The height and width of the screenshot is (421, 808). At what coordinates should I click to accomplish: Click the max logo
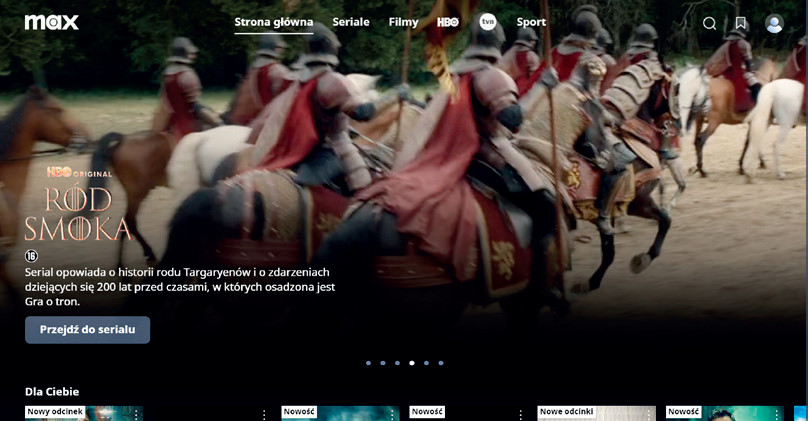[52, 22]
